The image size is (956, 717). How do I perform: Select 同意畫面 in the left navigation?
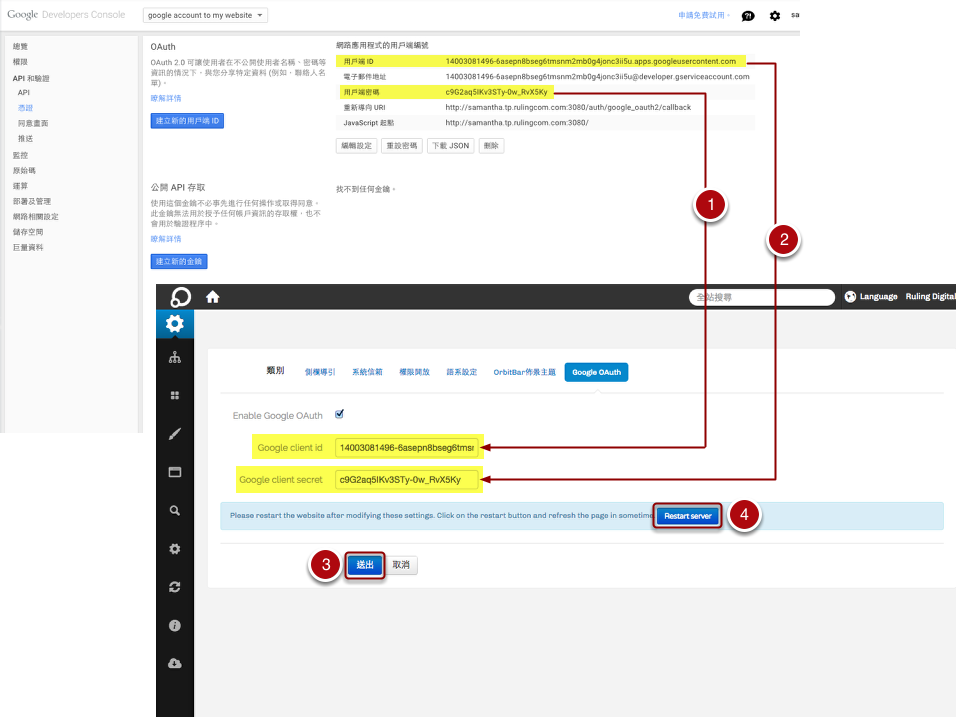(33, 123)
